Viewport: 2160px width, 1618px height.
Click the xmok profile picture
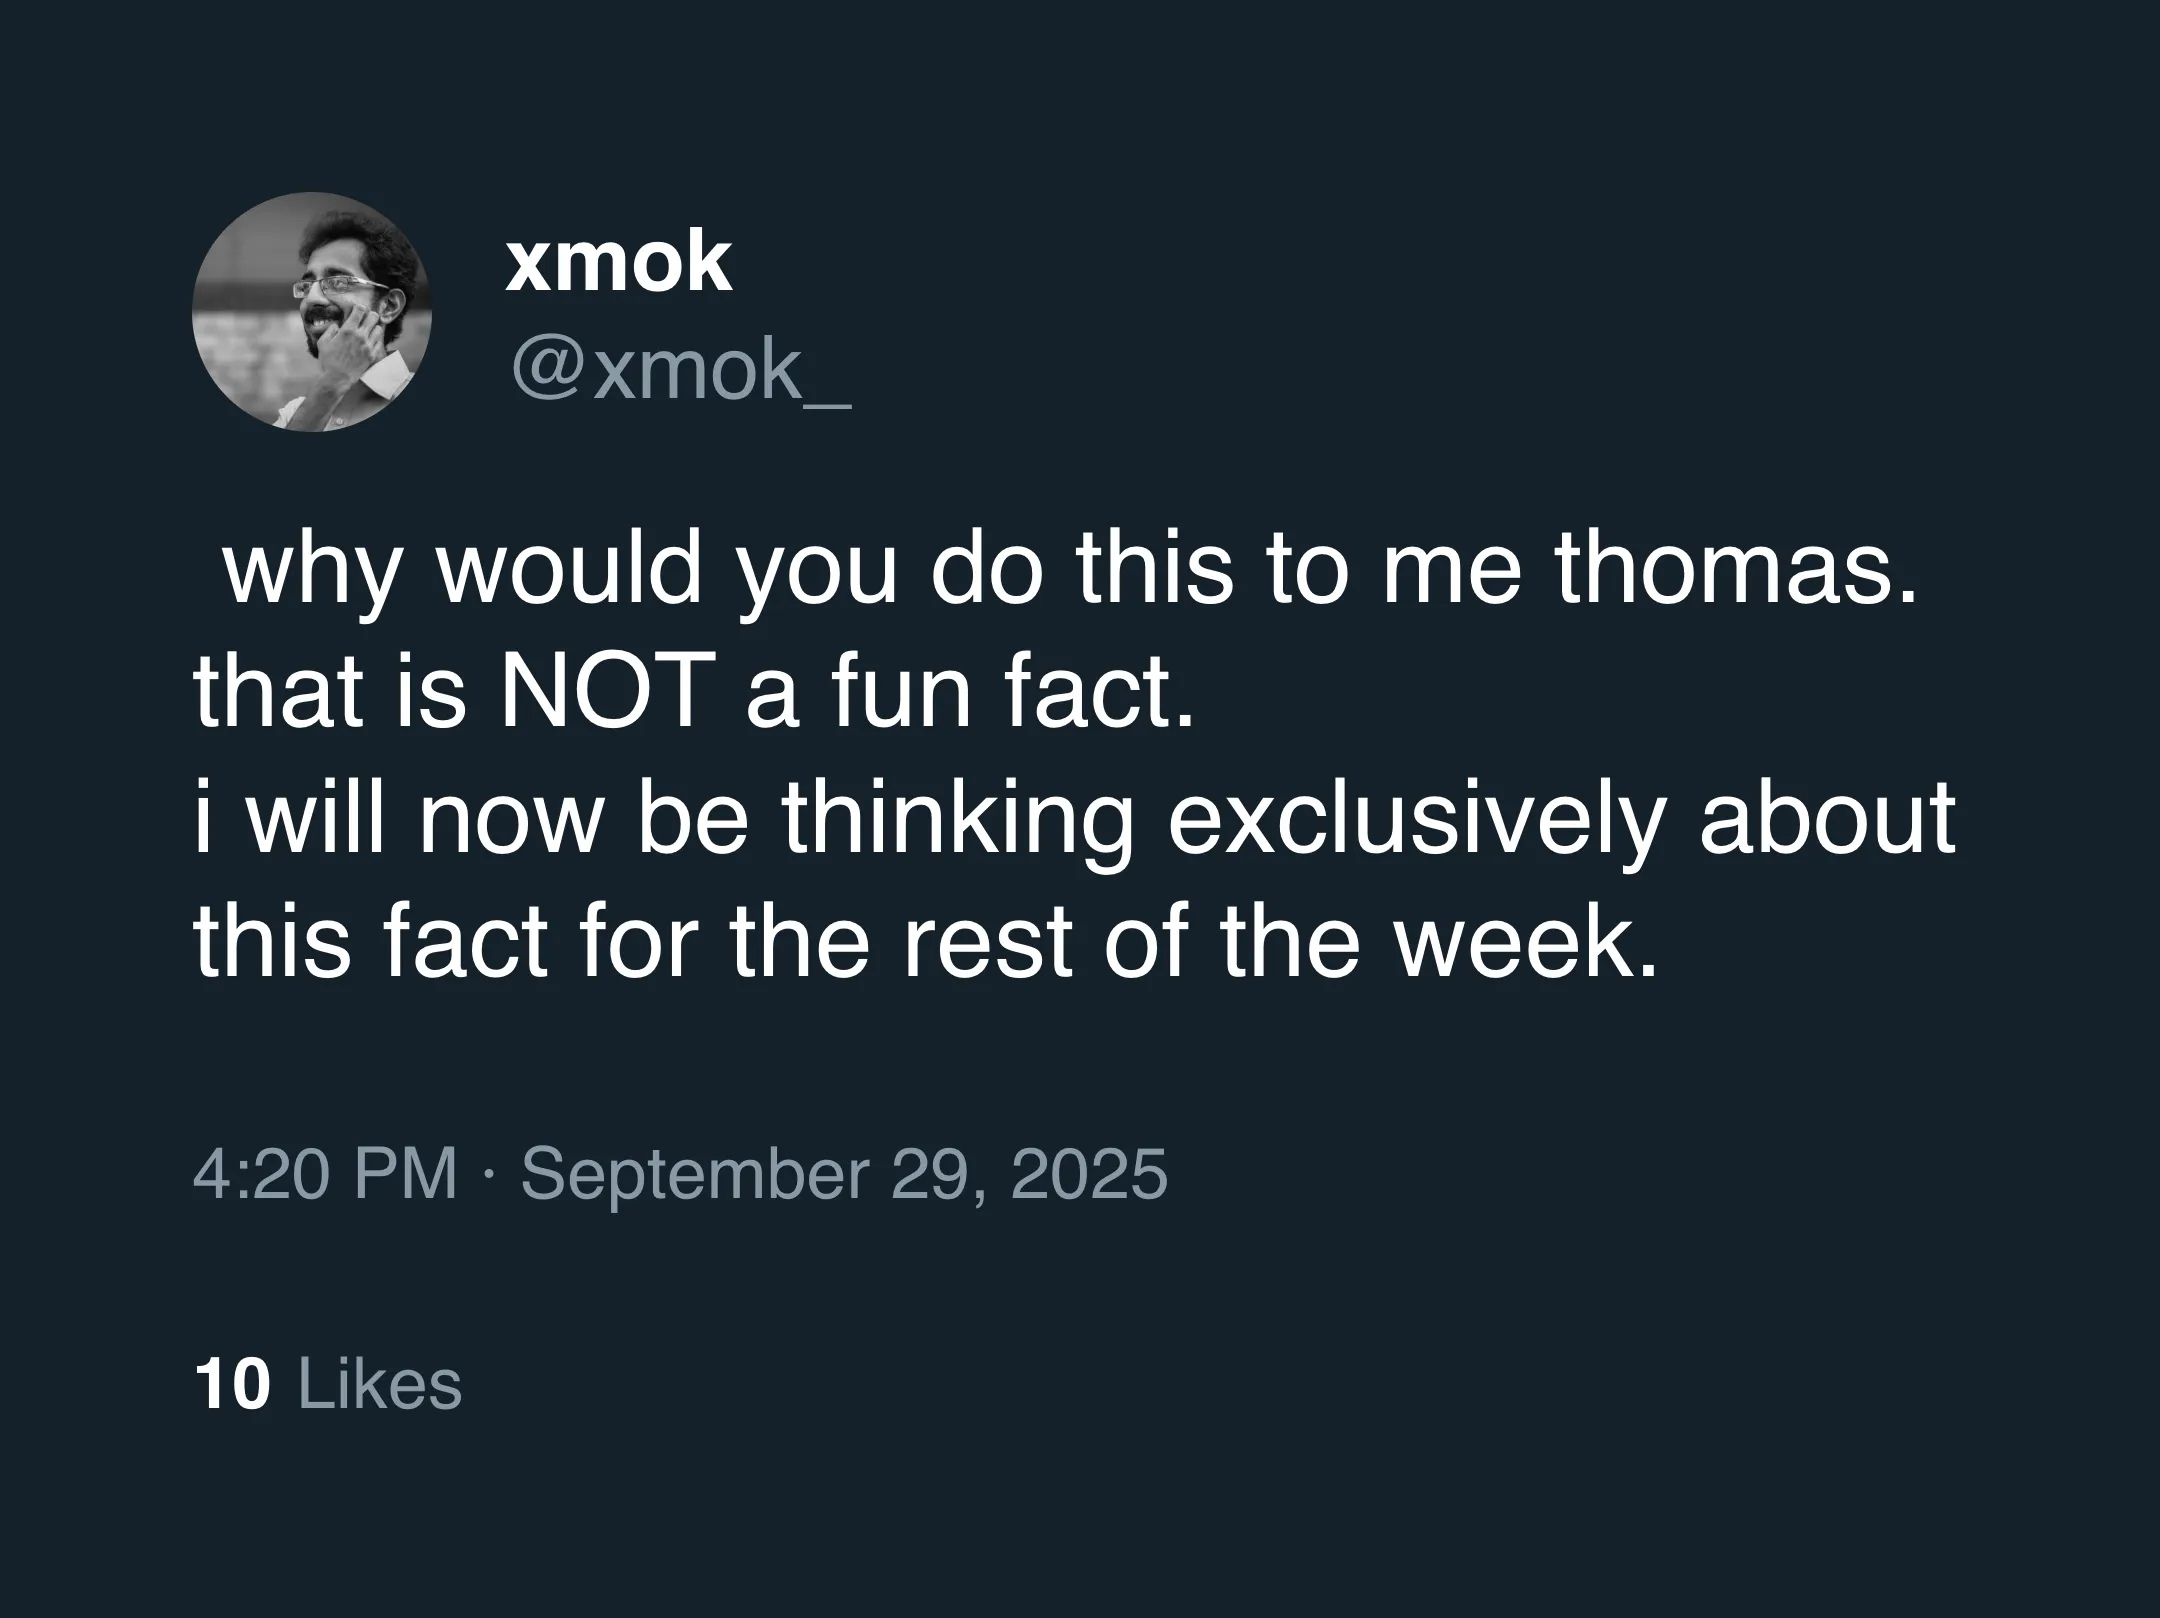[x=311, y=312]
